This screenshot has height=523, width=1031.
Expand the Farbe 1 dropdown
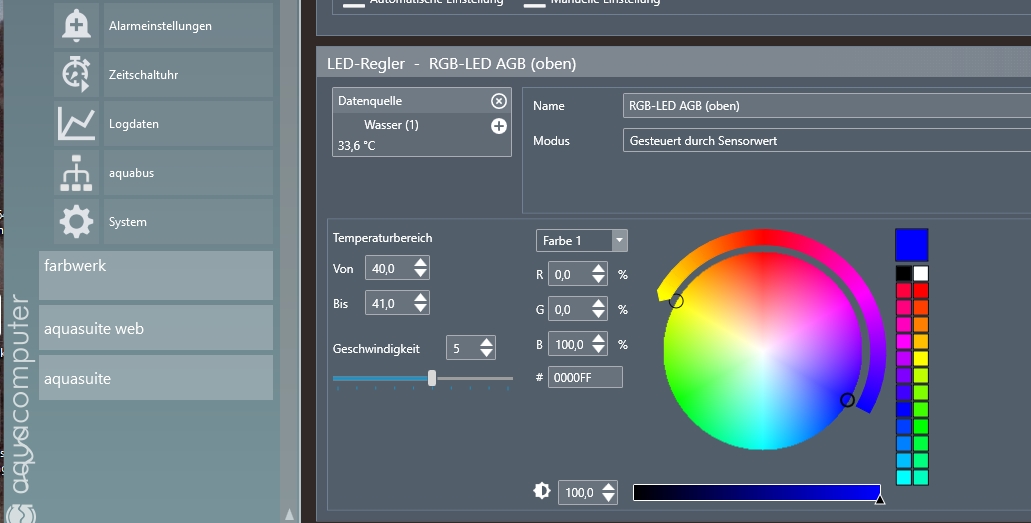click(x=619, y=241)
